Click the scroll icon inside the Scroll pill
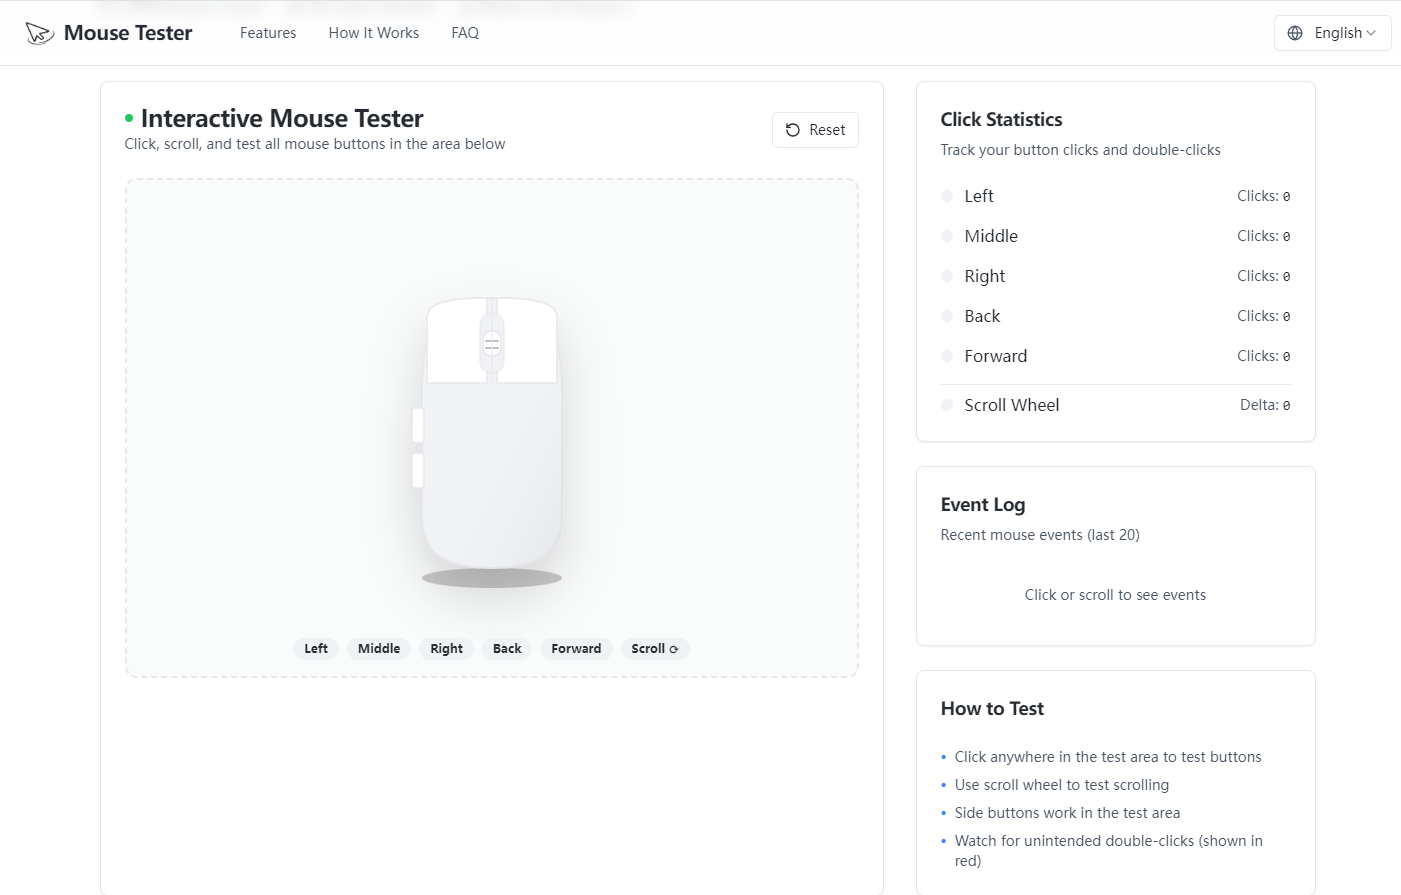Screen dimensions: 1401x895 (674, 648)
